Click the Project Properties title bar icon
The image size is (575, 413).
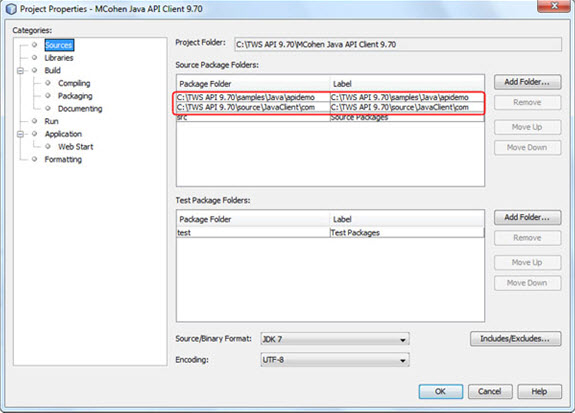[11, 9]
